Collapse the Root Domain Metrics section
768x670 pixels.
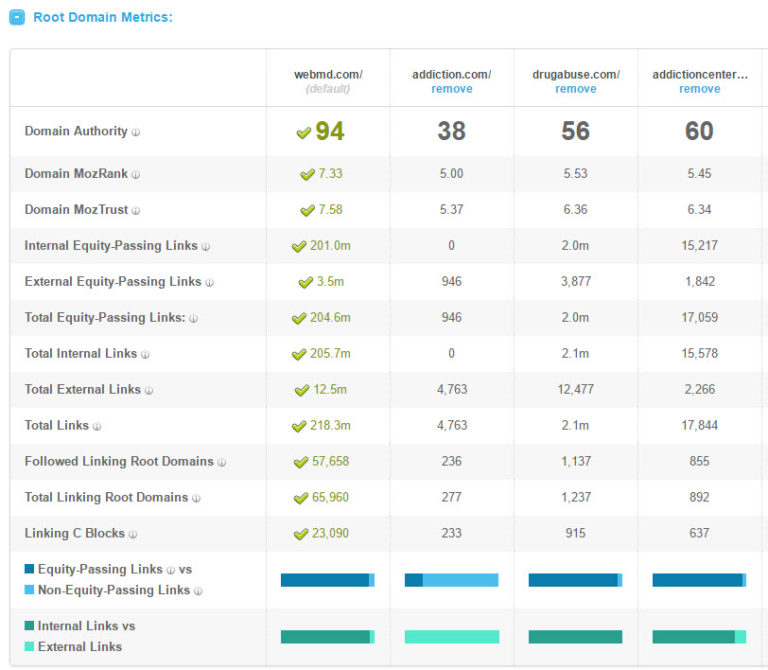pyautogui.click(x=17, y=18)
